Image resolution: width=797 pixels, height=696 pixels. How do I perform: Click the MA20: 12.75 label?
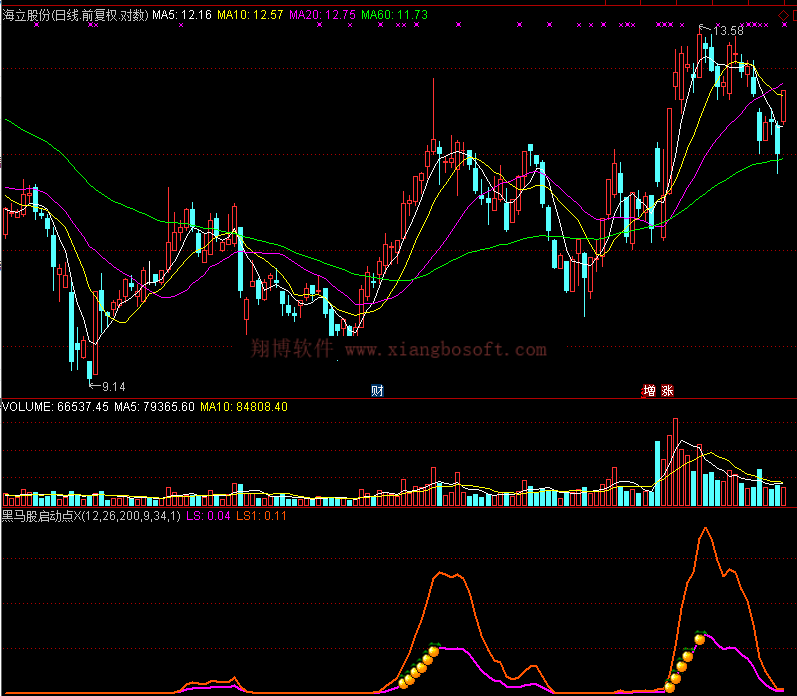(322, 15)
